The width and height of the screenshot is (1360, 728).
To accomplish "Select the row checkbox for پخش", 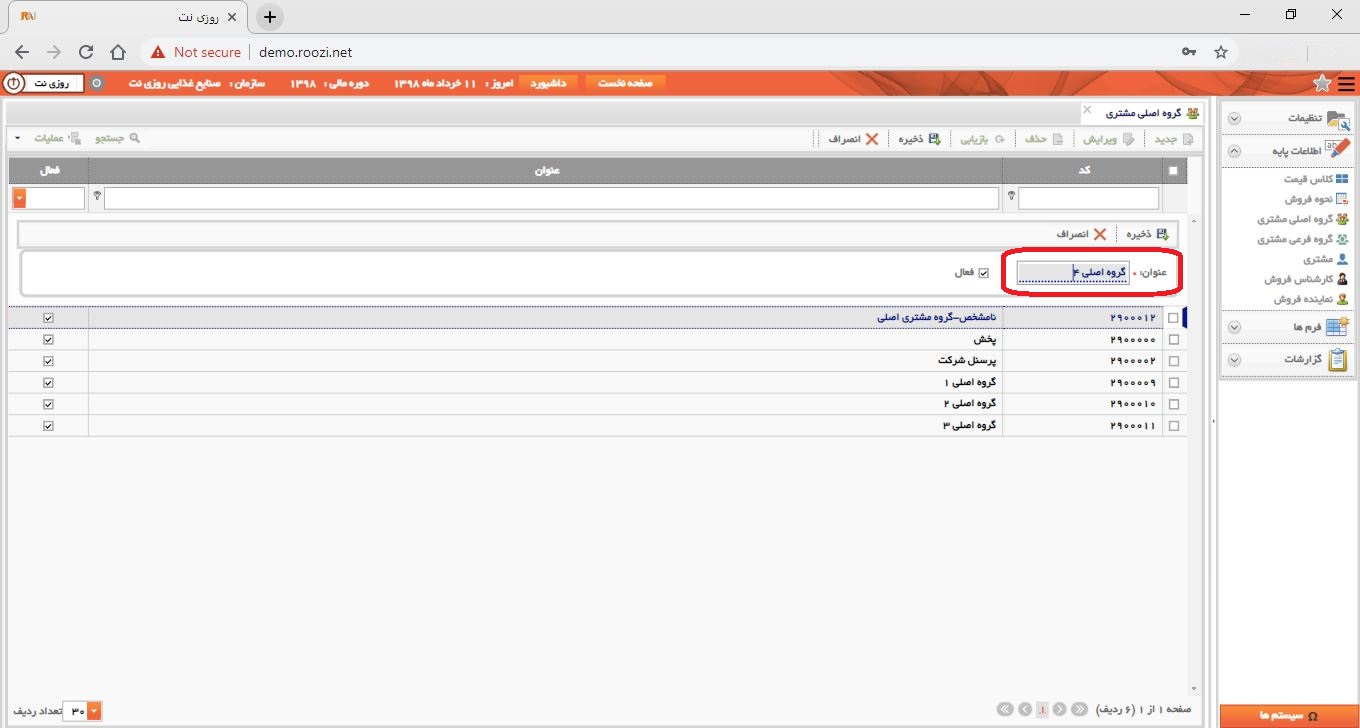I will click(1173, 340).
